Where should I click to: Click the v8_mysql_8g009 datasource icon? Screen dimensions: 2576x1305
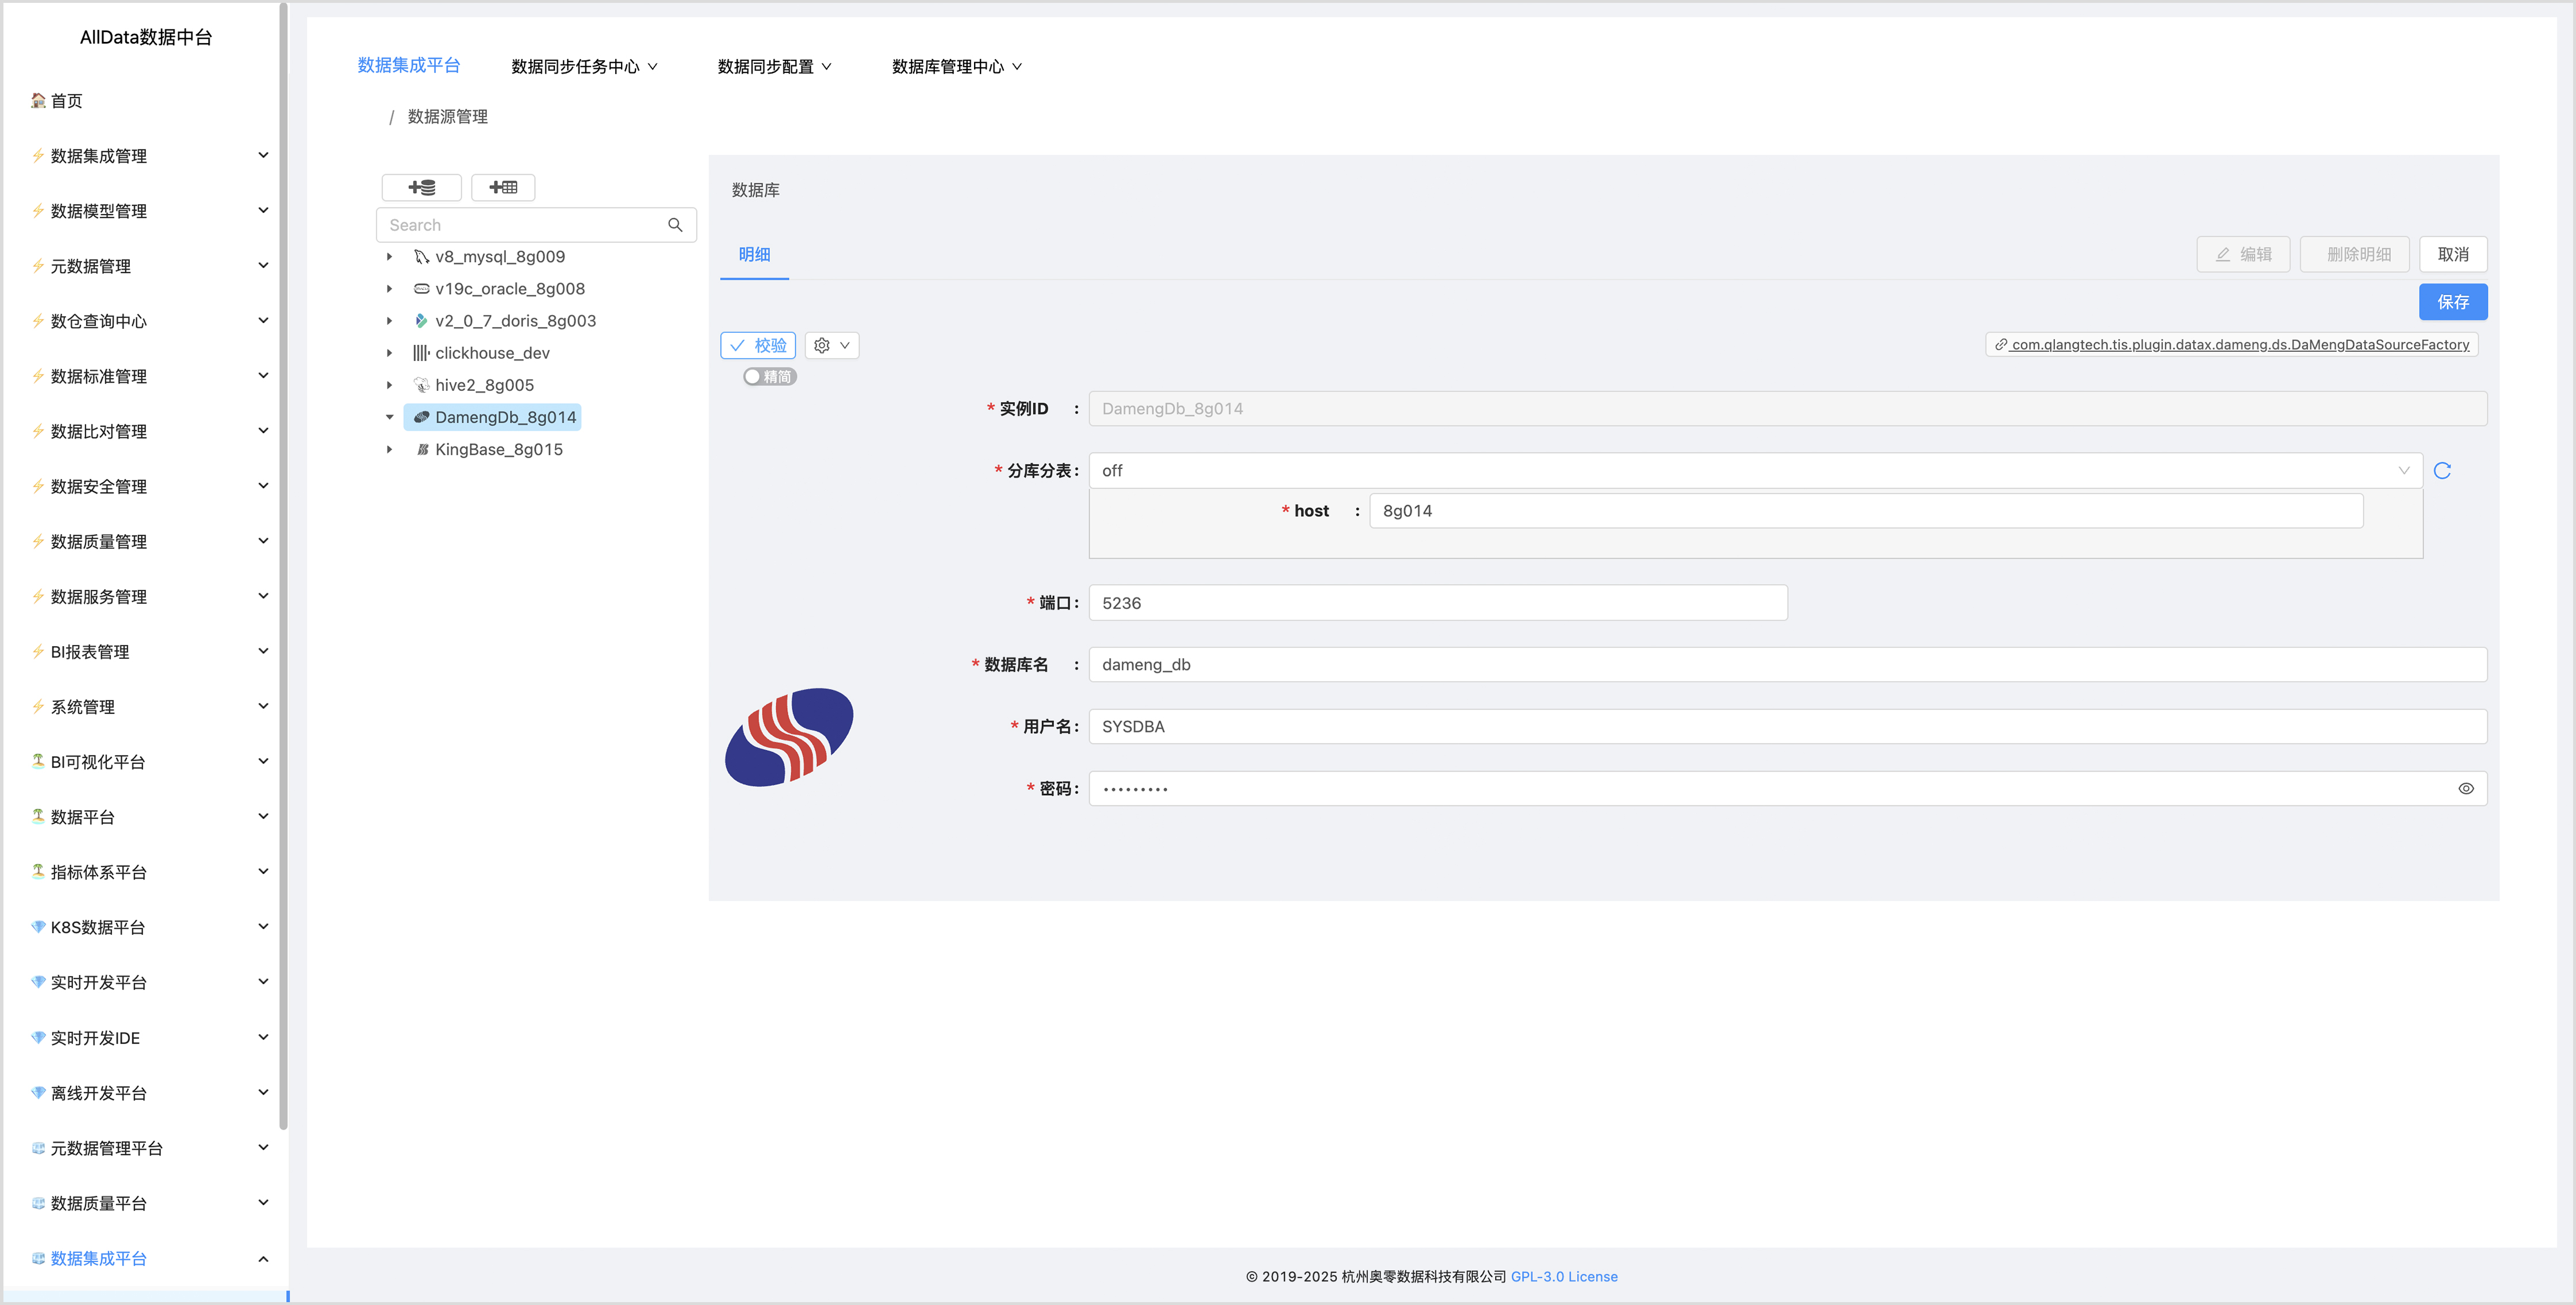click(x=421, y=257)
